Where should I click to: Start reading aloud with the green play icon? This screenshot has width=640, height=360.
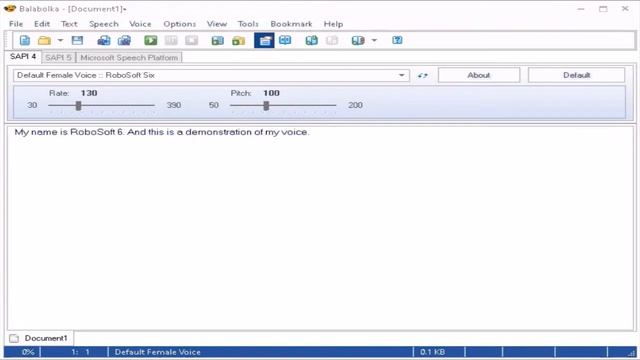151,40
